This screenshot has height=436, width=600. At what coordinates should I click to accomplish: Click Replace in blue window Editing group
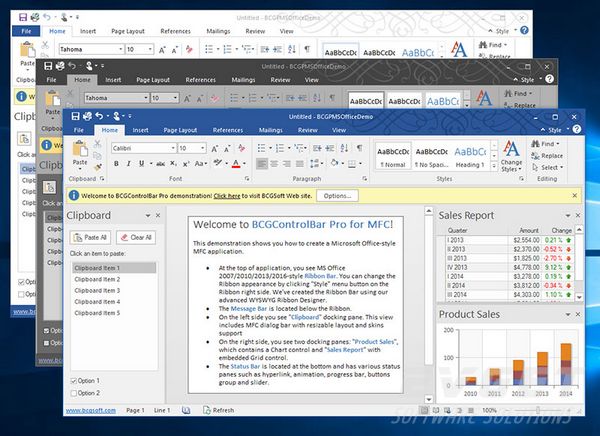point(547,156)
